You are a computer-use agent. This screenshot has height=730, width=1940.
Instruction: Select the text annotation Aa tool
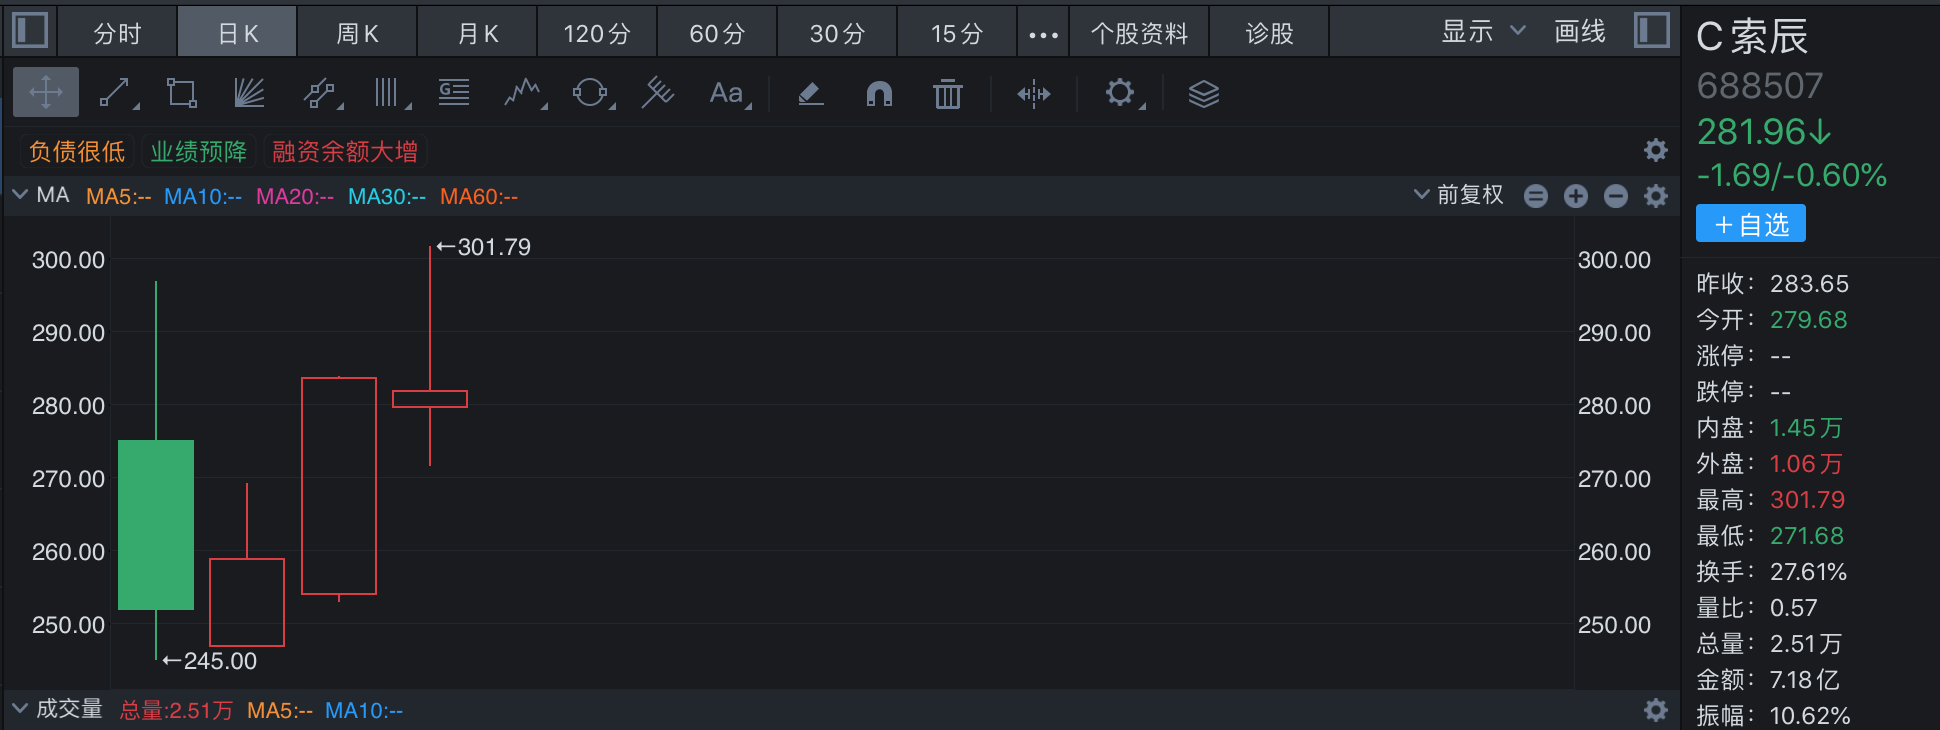click(727, 94)
